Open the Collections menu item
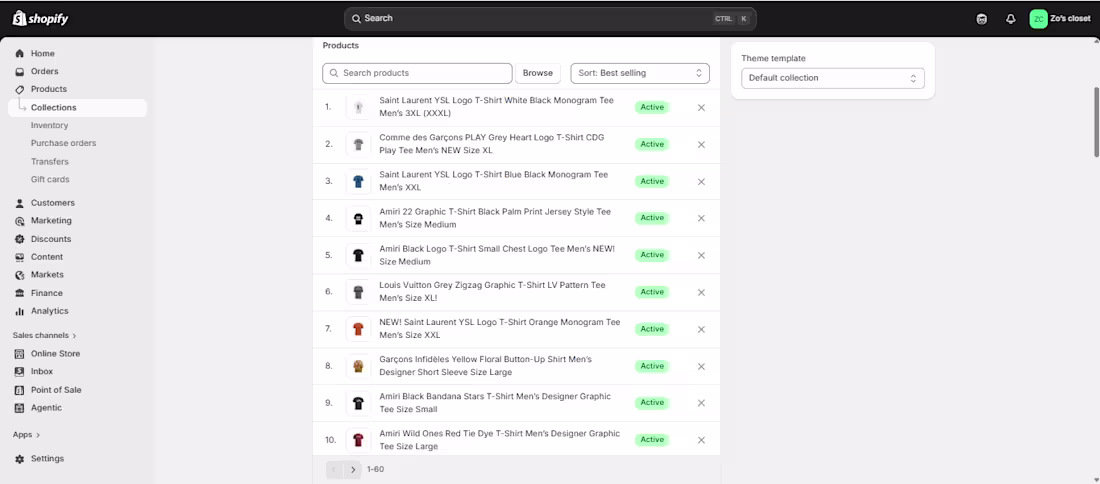The image size is (1100, 484). tap(77, 107)
